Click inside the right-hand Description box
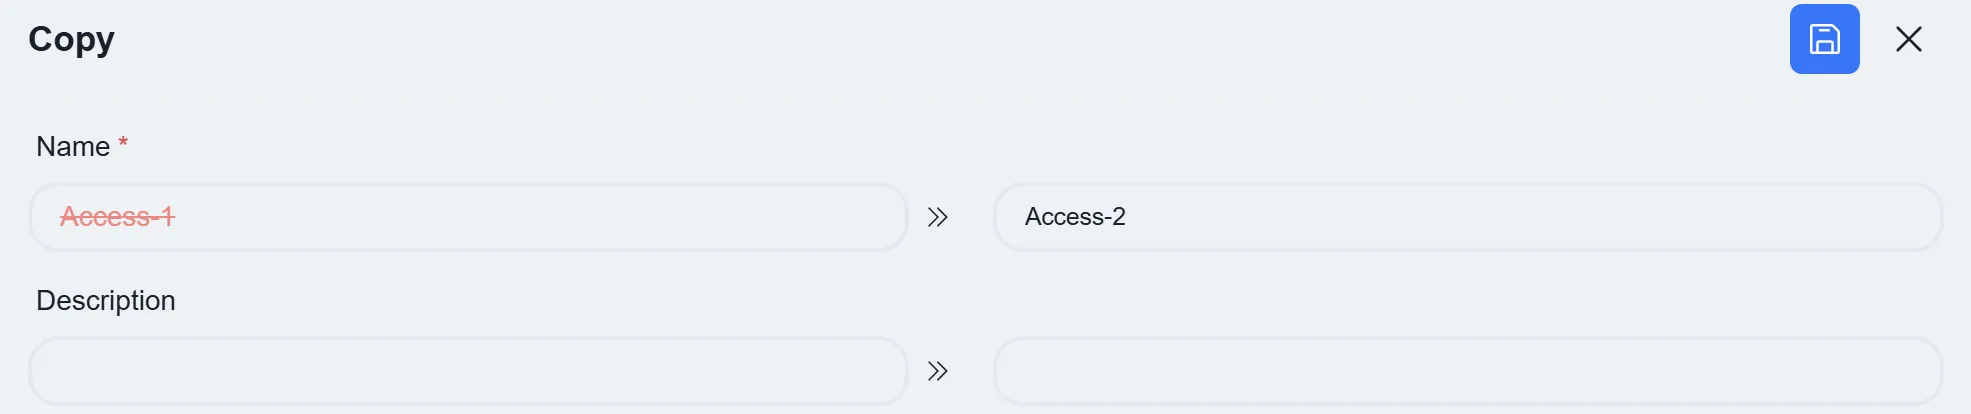 (1467, 371)
